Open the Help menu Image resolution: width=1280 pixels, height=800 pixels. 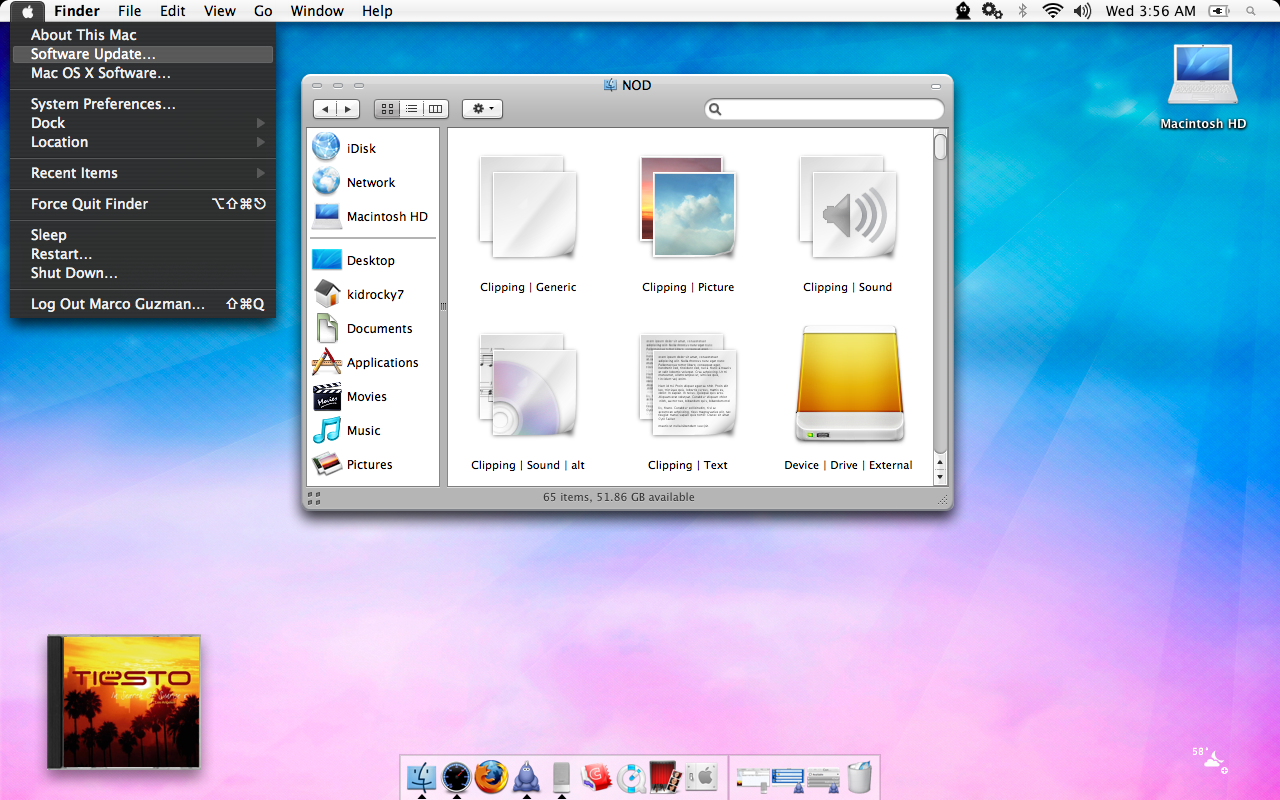tap(377, 11)
